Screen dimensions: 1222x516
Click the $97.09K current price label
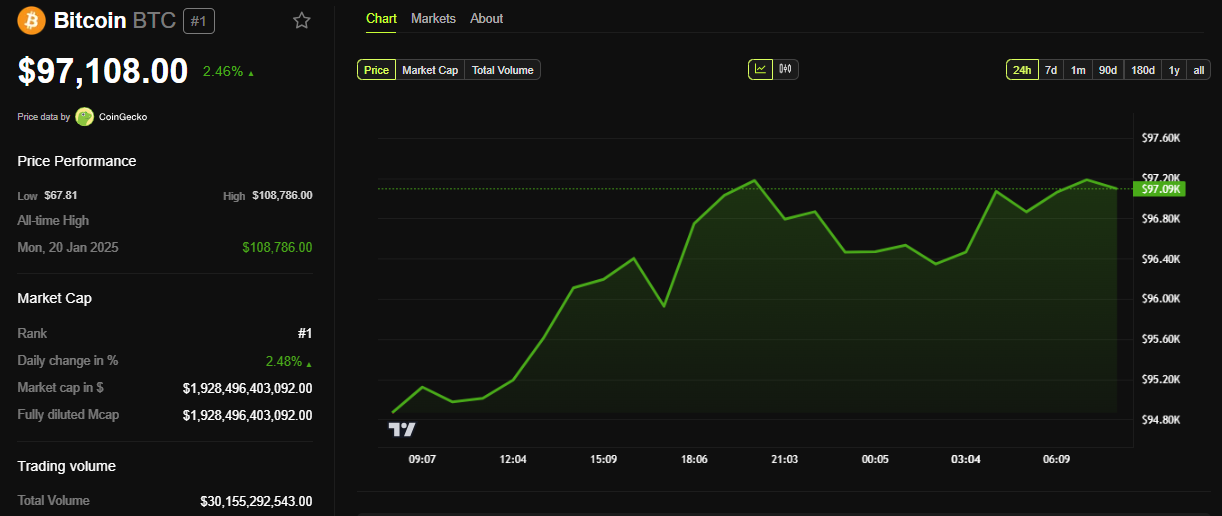1161,188
